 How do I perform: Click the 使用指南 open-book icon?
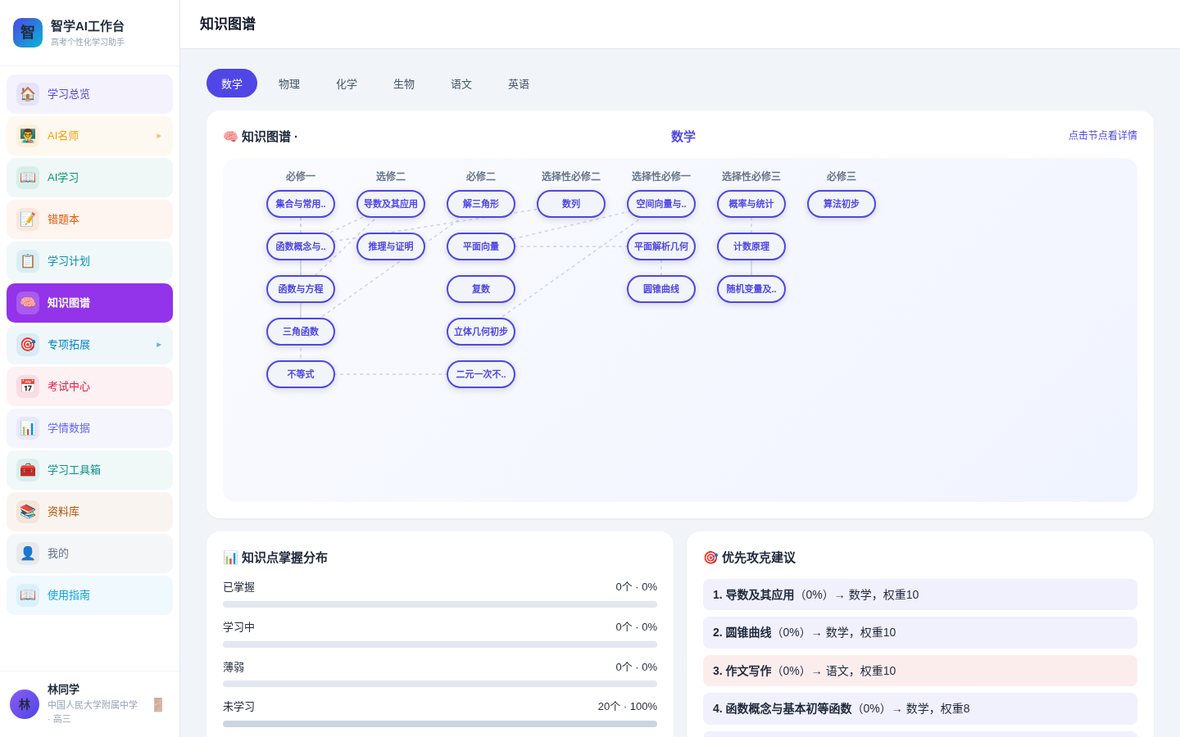click(28, 595)
